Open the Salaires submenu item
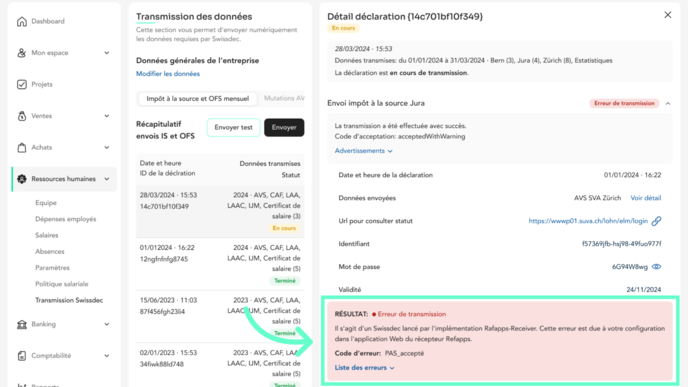Viewport: 688px width, 387px height. tap(47, 235)
